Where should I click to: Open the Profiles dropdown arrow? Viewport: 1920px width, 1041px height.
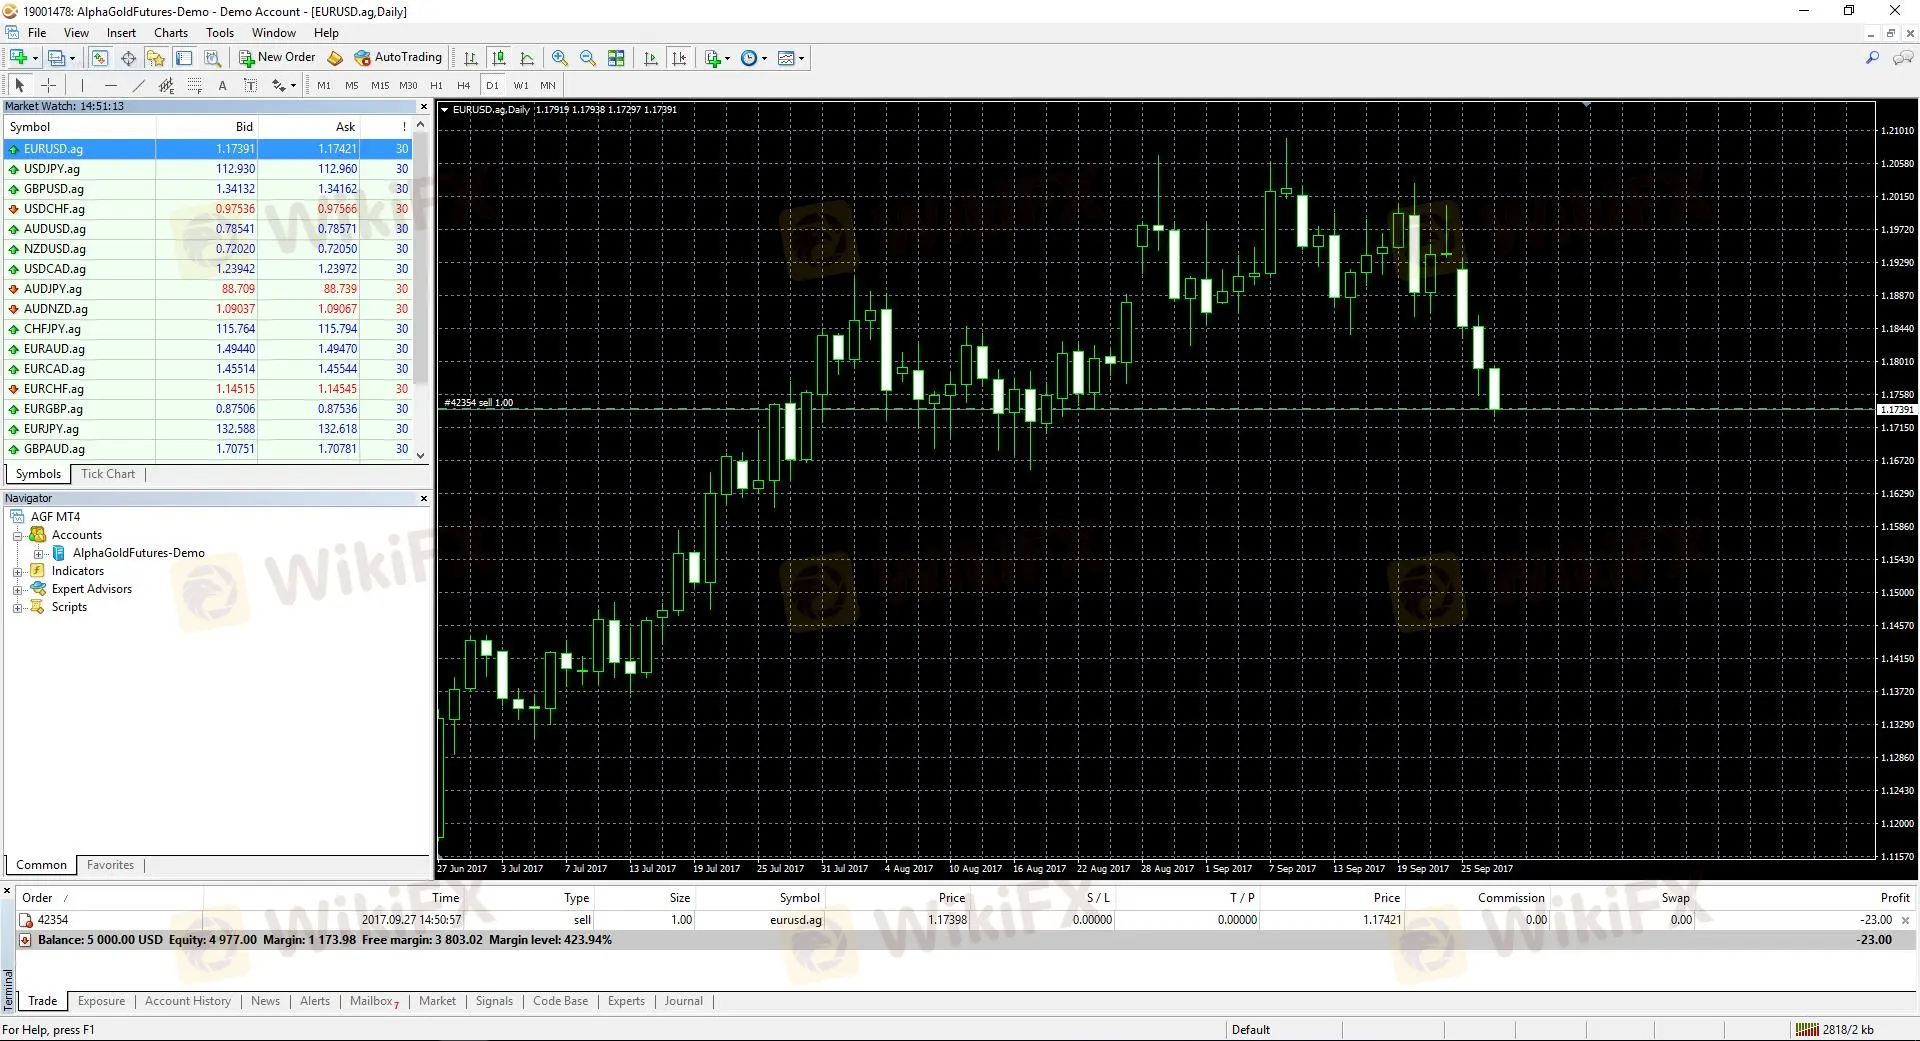coord(72,58)
